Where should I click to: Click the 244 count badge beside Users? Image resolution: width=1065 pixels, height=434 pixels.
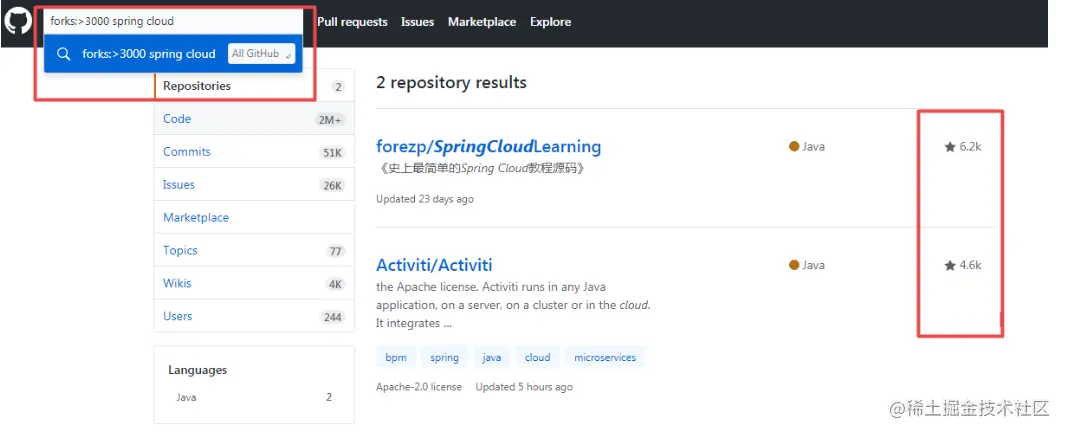(x=332, y=317)
